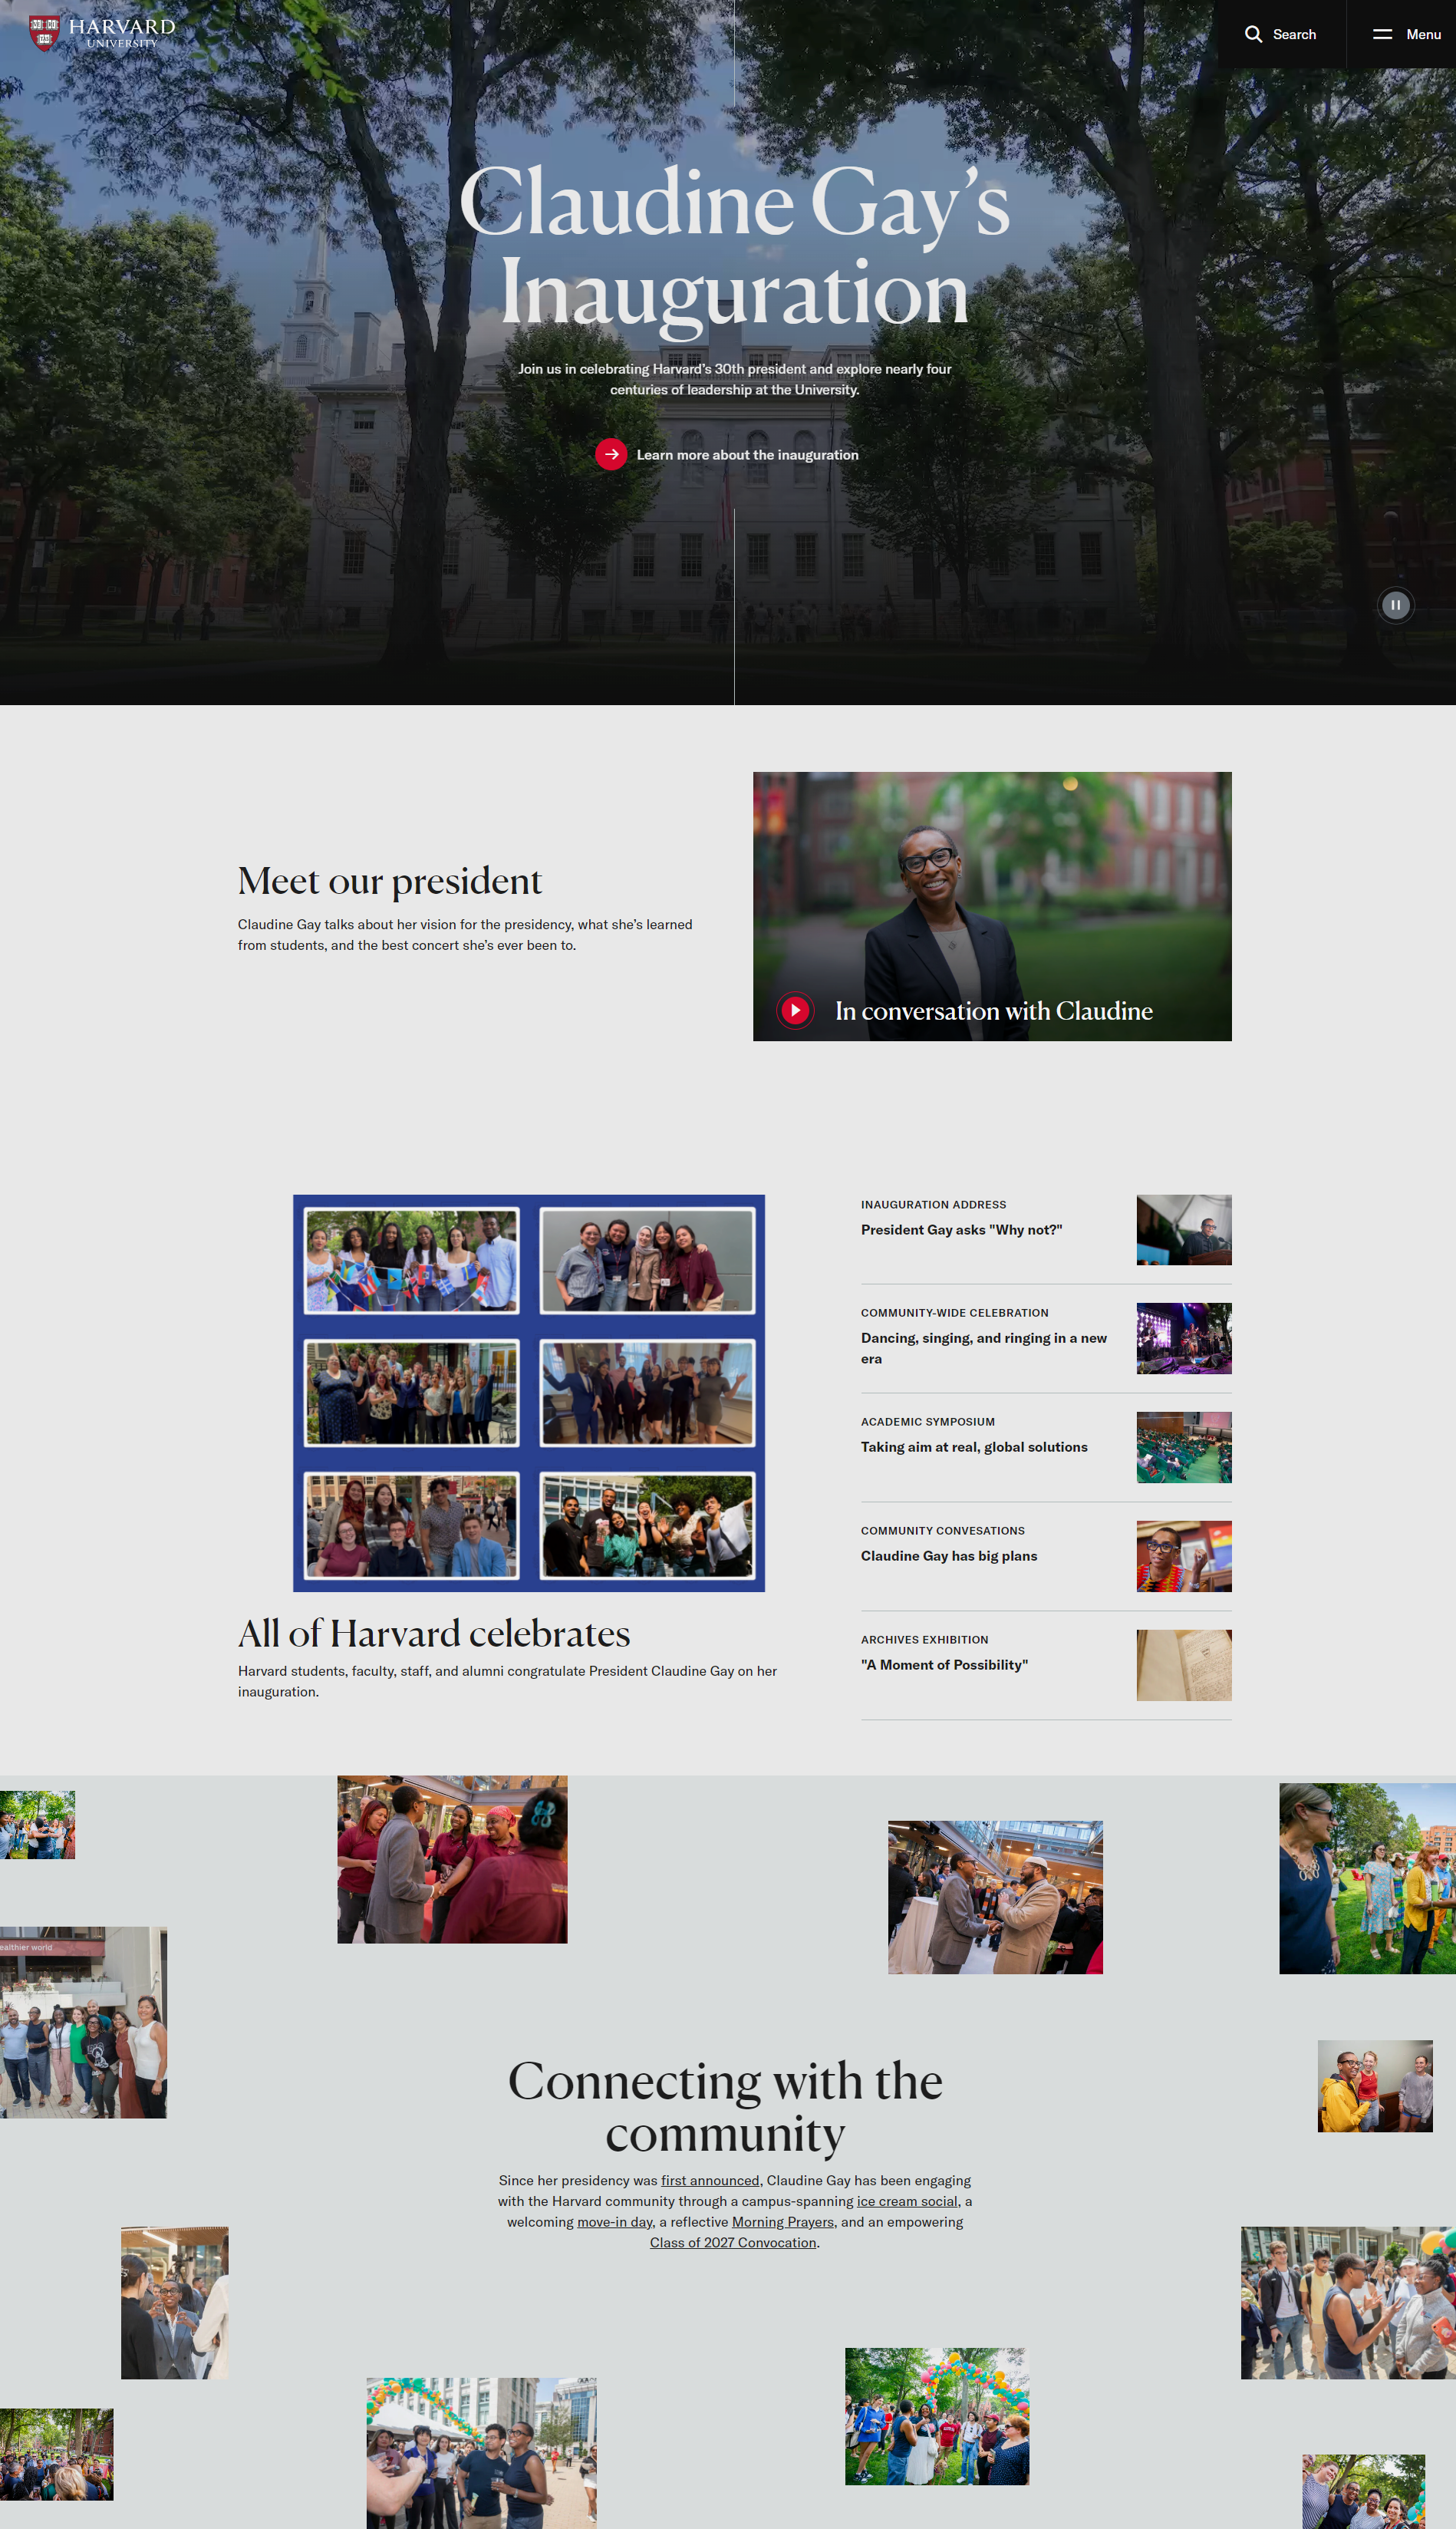Click the 'Connecting with the community' heading
The width and height of the screenshot is (1456, 2529).
(x=725, y=2106)
